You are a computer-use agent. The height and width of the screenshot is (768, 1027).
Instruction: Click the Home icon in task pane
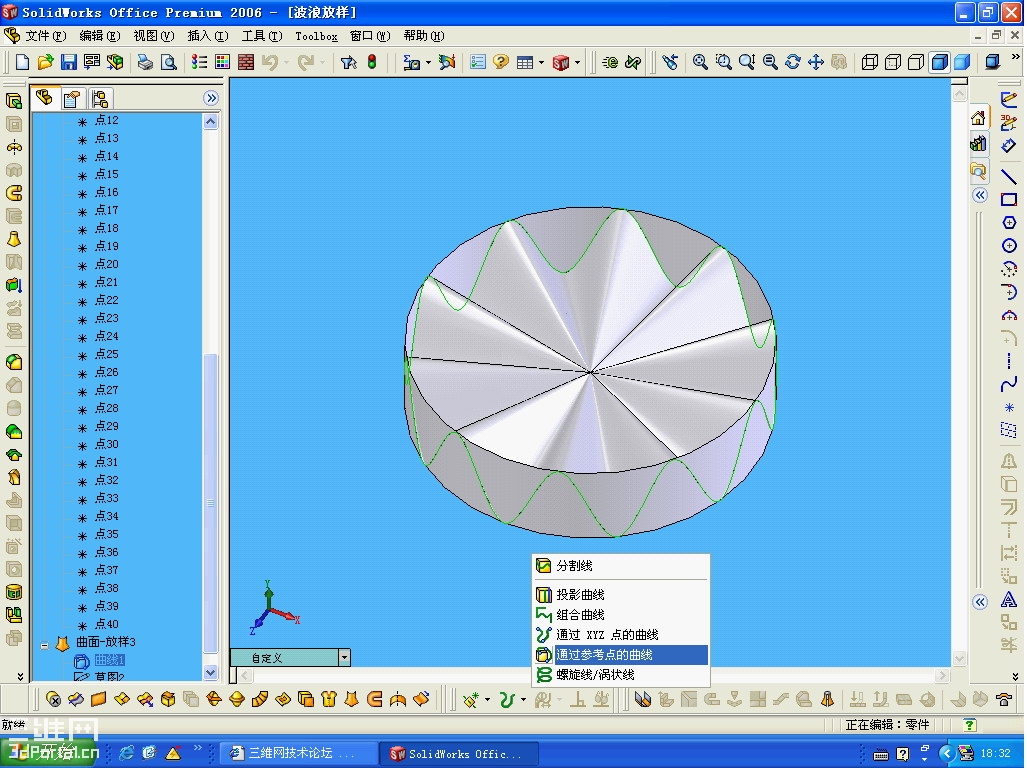(x=978, y=118)
